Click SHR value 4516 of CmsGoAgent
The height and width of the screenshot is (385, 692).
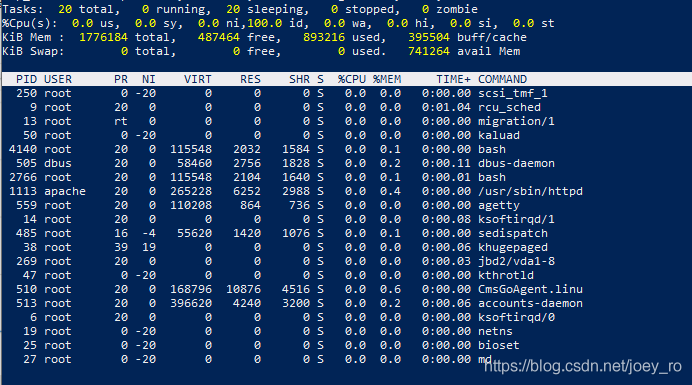[x=296, y=289]
